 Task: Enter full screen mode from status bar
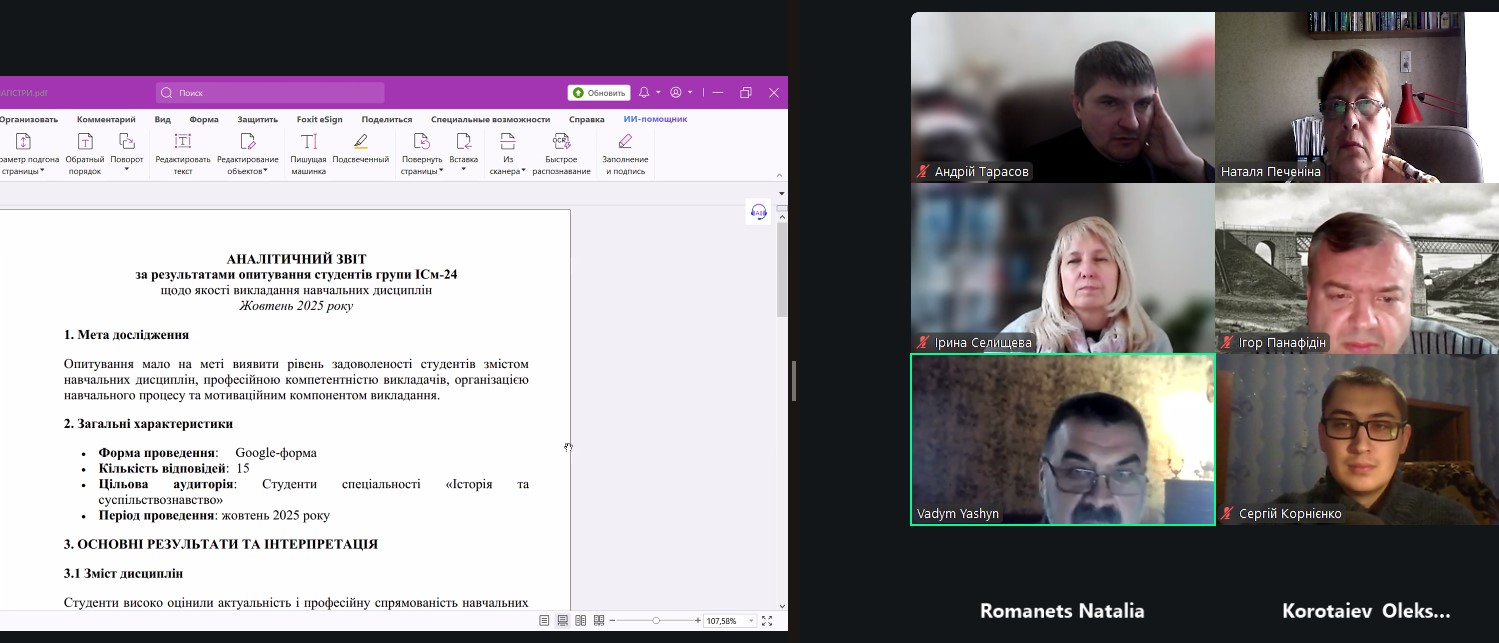(767, 621)
